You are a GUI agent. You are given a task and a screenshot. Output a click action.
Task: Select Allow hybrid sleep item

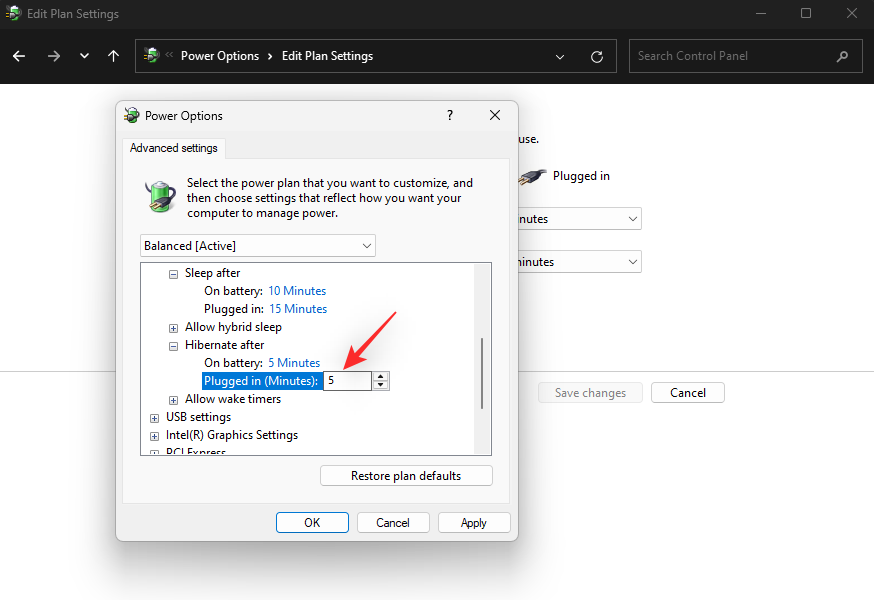(x=233, y=327)
